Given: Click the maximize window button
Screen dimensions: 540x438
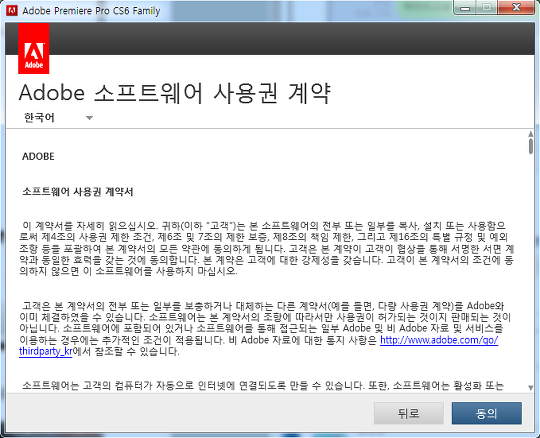Looking at the screenshot, I should (x=486, y=8).
